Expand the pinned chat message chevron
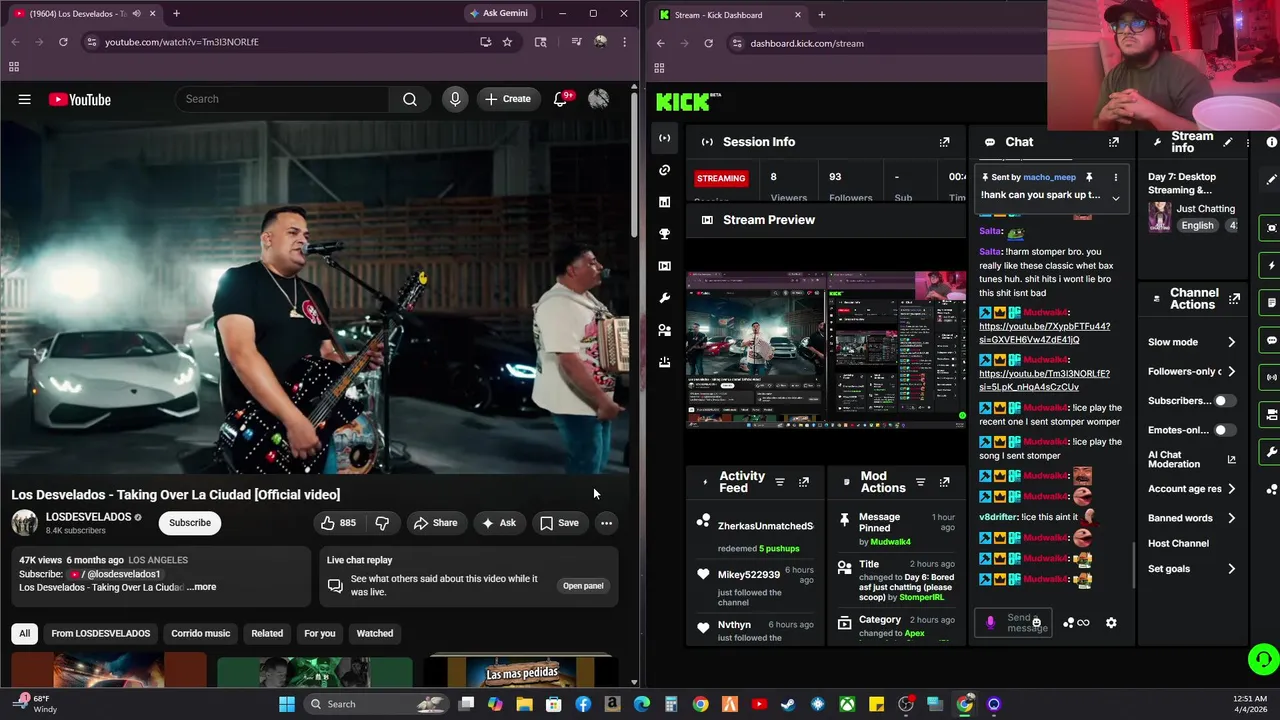This screenshot has height=720, width=1280. tap(1116, 197)
